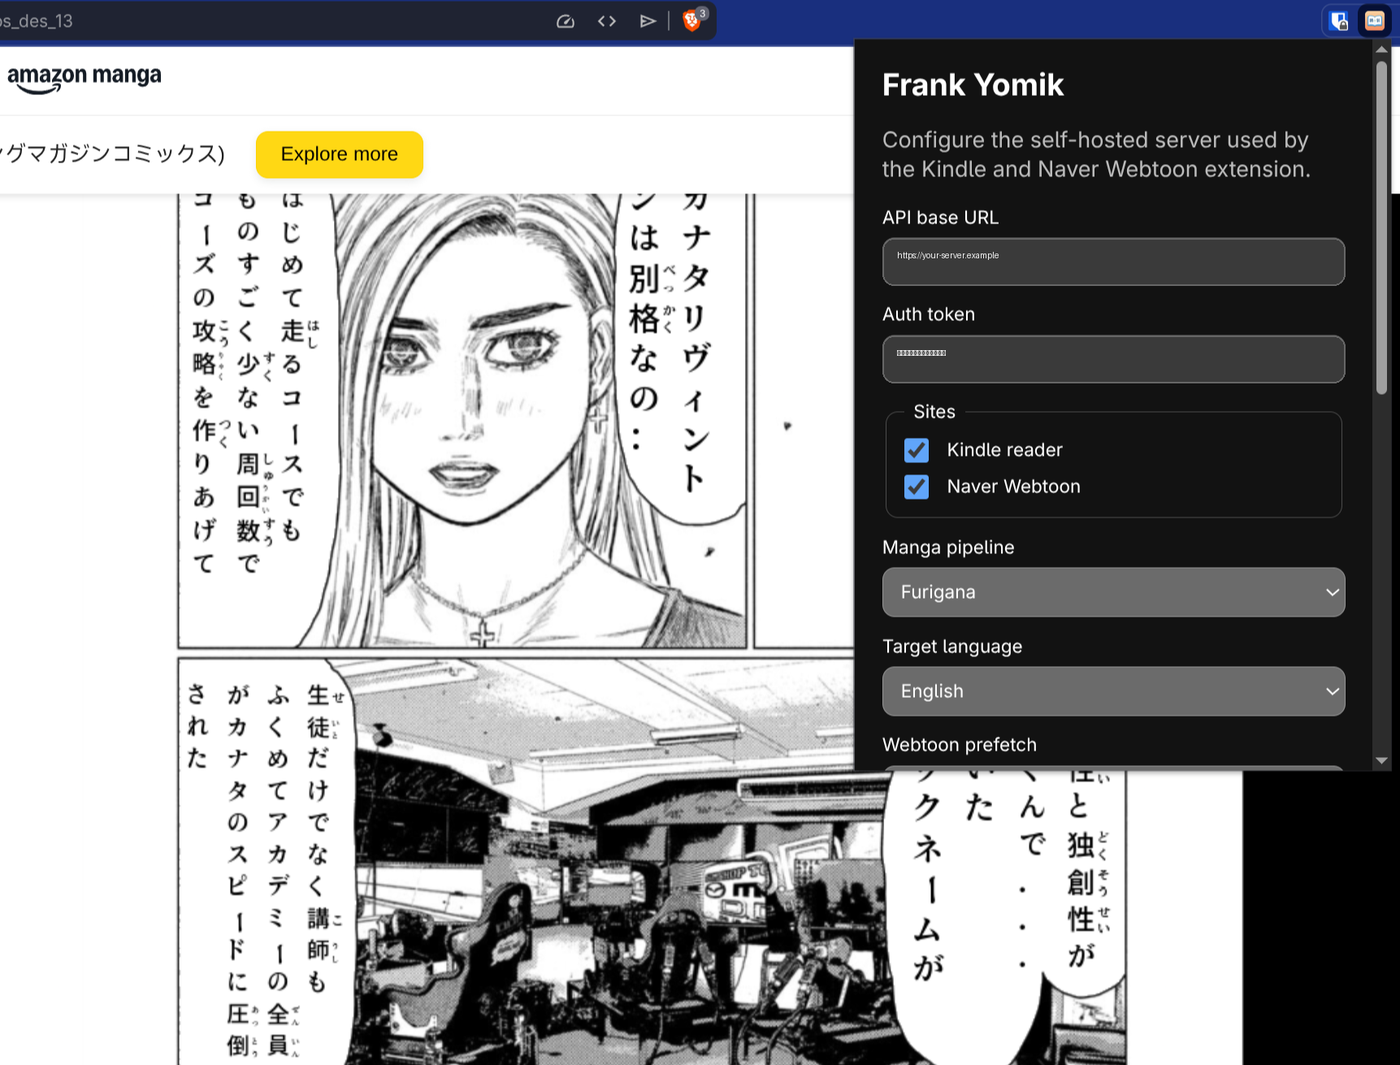Click the Target language label
Image resolution: width=1400 pixels, height=1065 pixels.
click(x=952, y=646)
